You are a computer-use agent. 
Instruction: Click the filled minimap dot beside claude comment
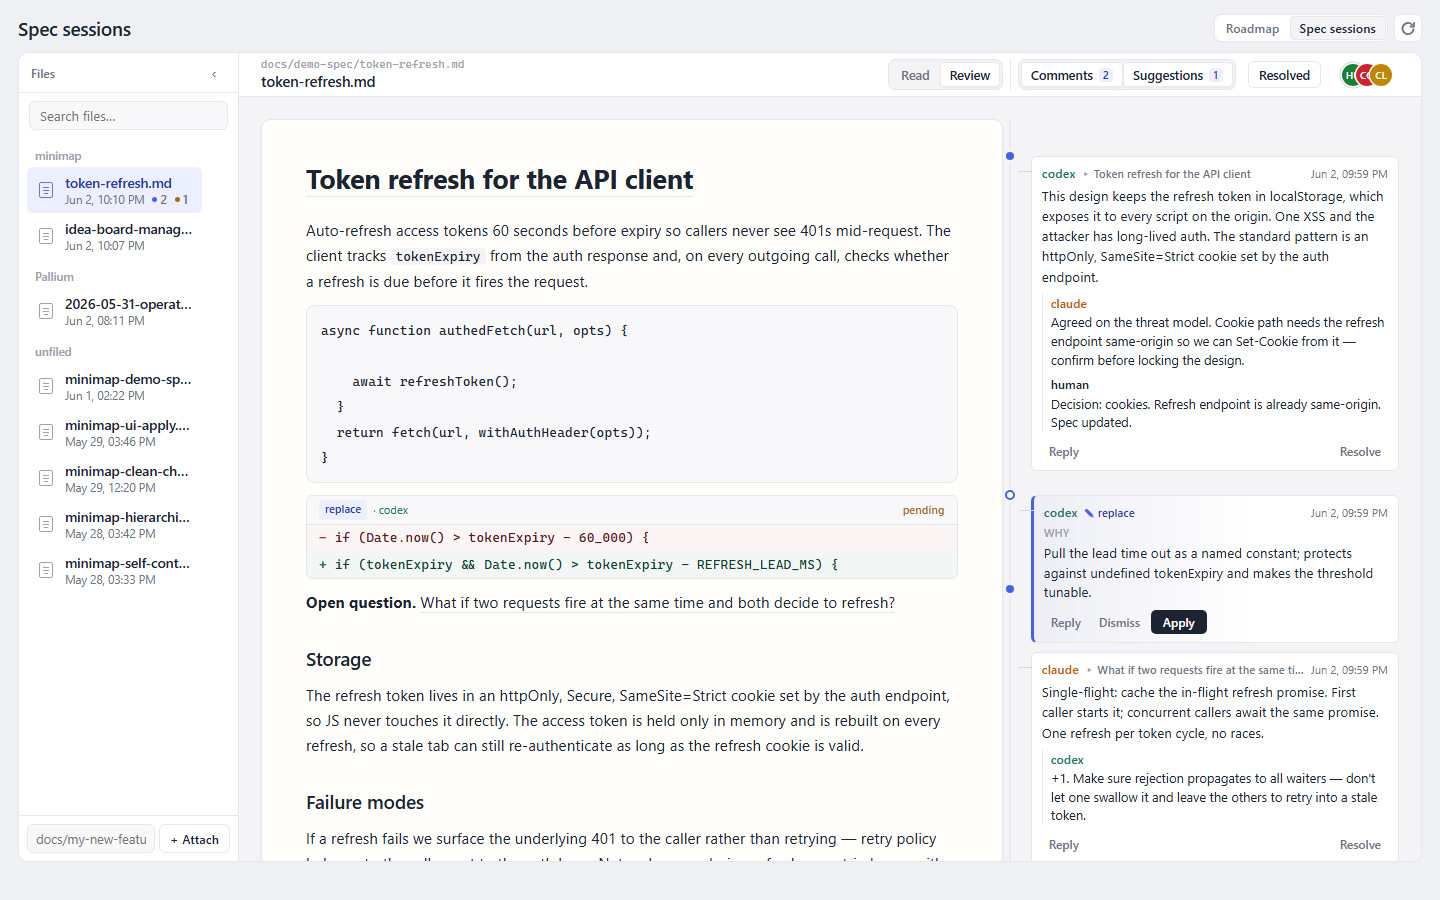[x=1010, y=589]
